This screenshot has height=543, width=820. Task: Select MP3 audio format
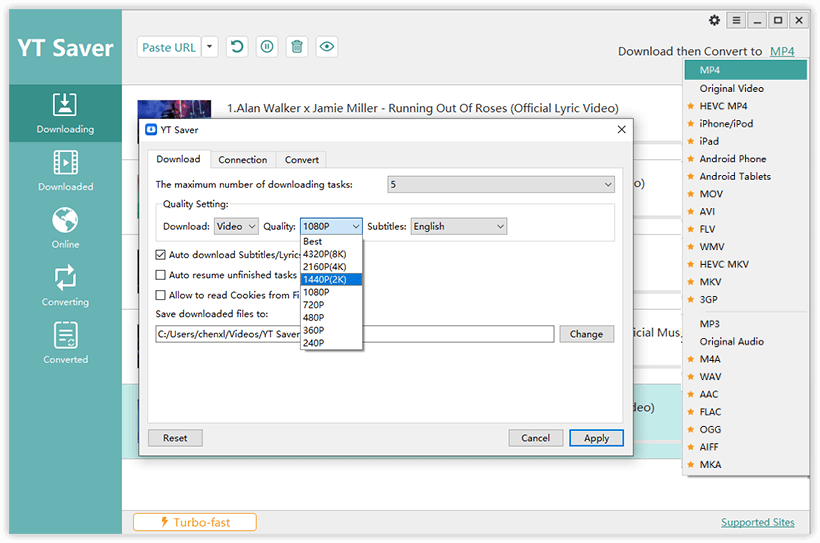pos(746,324)
